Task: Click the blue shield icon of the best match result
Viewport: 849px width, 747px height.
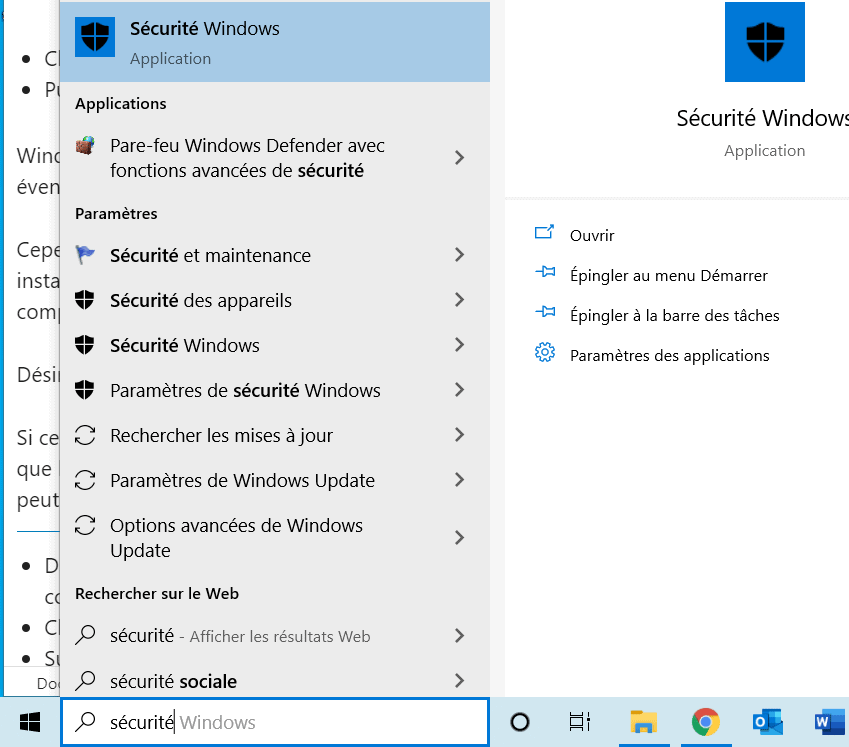Action: pyautogui.click(x=95, y=37)
